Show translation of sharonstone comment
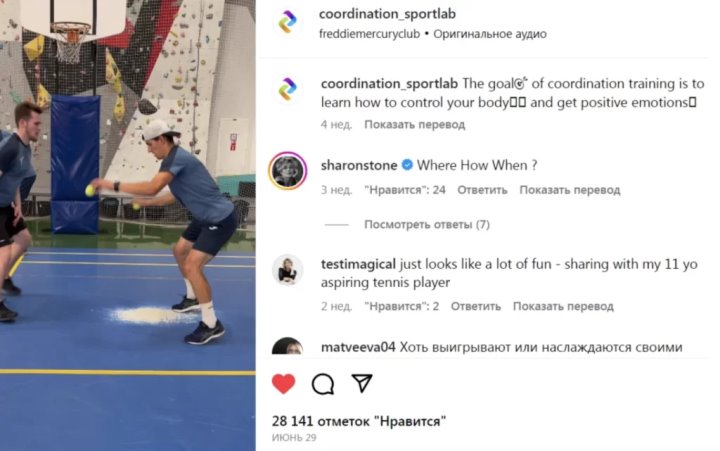 [570, 190]
